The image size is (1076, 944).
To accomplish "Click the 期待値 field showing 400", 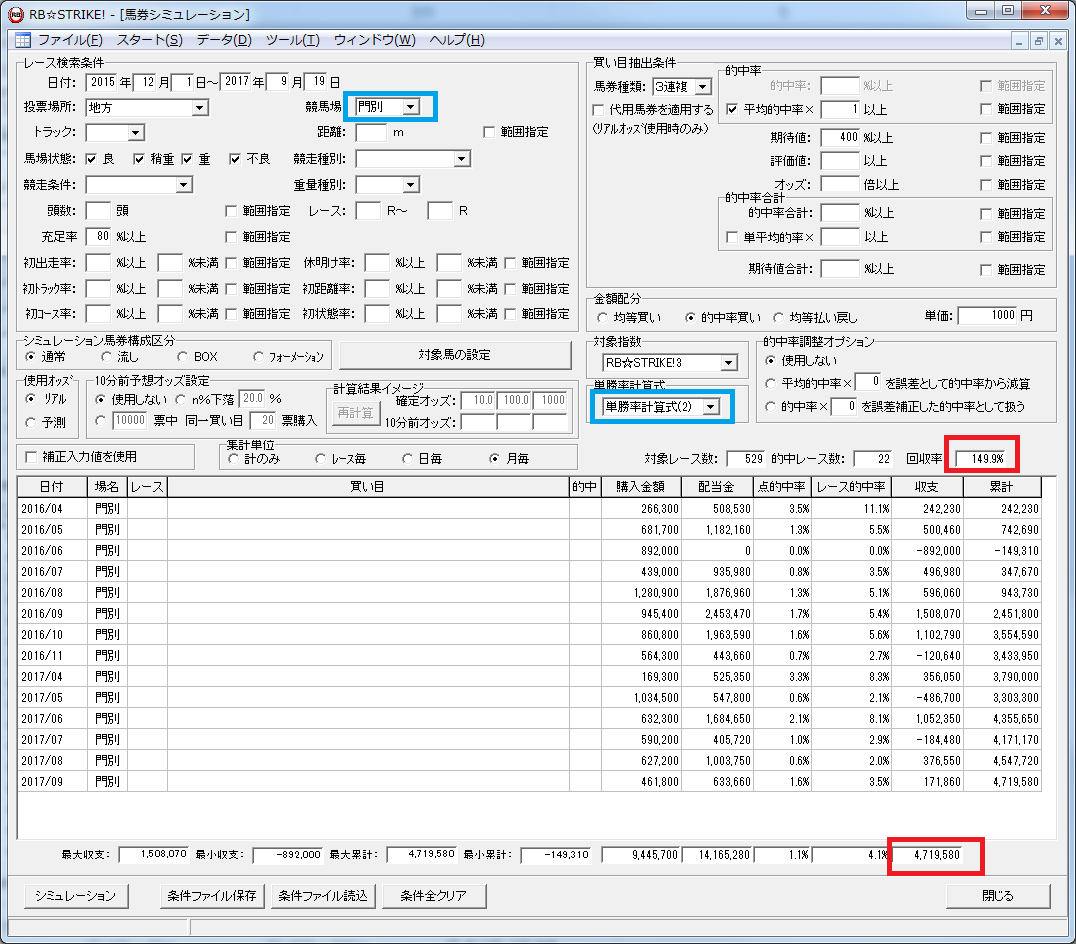I will pos(840,137).
